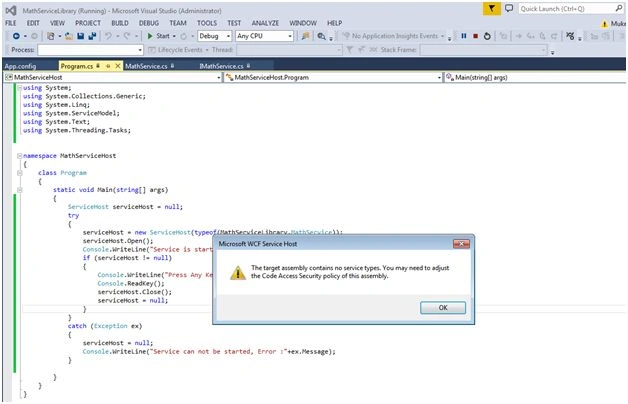Expand the Any CPU platform dropdown
Screen dimensions: 628x404
290,36
